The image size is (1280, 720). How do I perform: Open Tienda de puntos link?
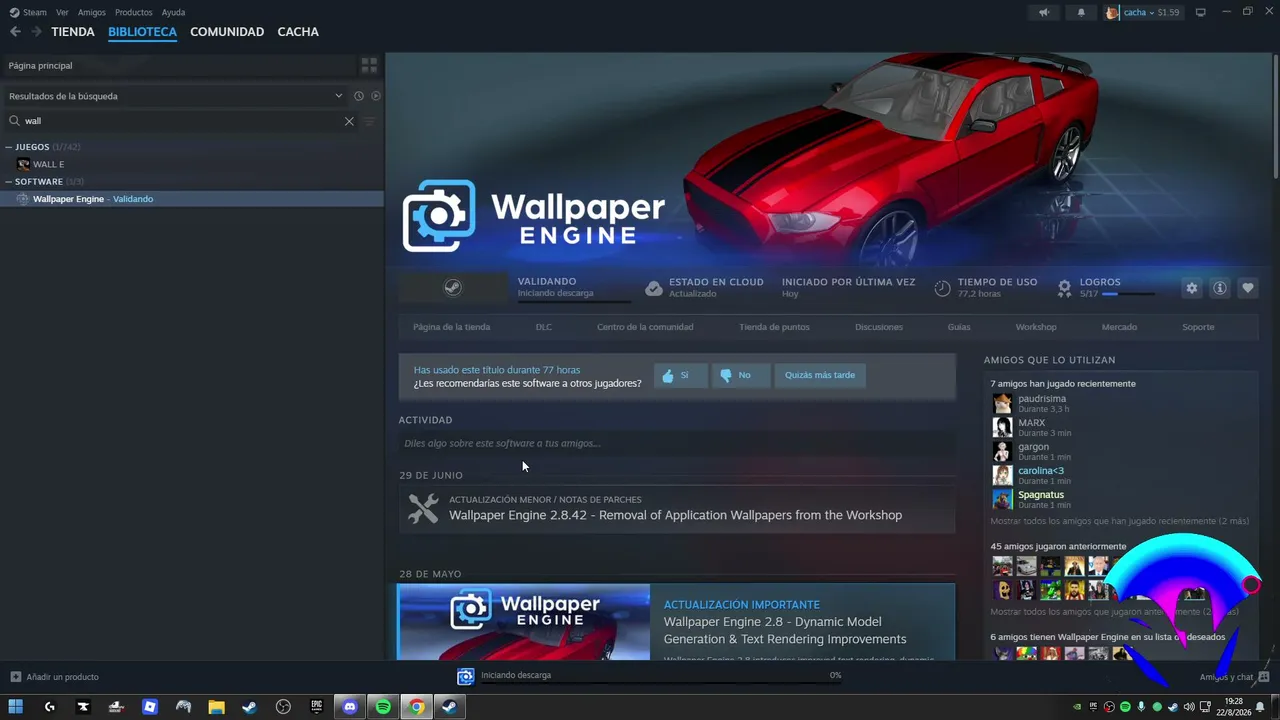pyautogui.click(x=774, y=327)
